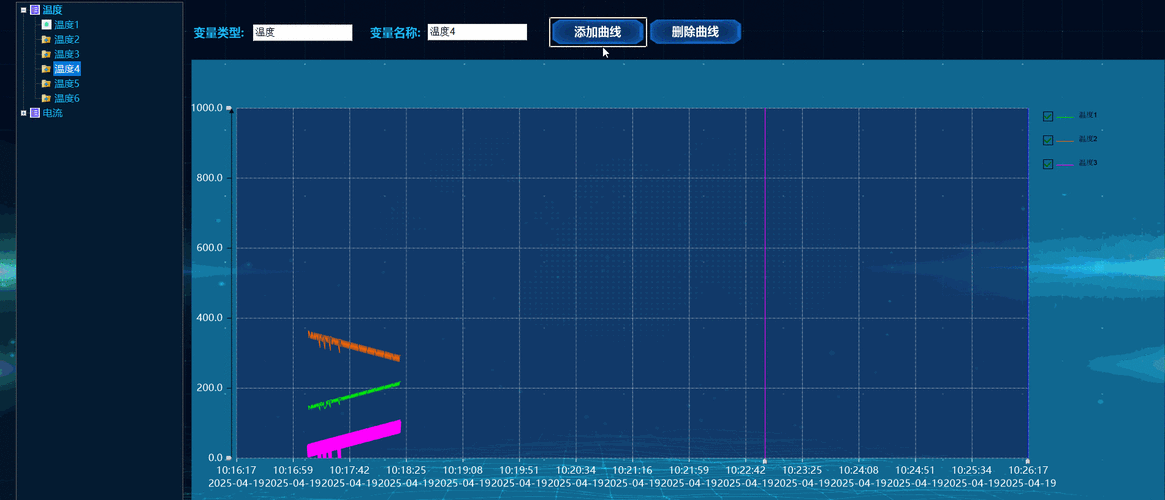Uncheck the 温度1 legend checkbox
This screenshot has width=1165, height=500.
[1048, 117]
